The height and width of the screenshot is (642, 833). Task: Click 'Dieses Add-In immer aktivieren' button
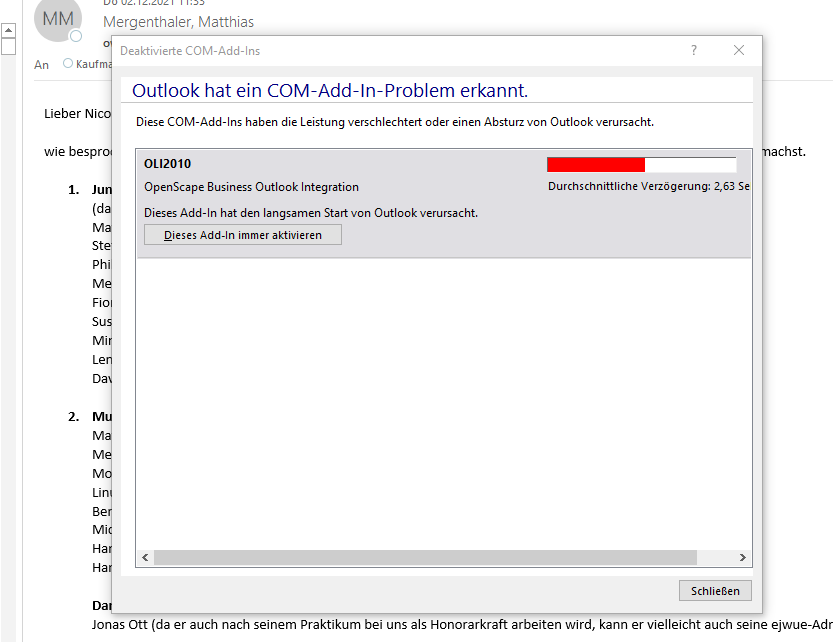243,235
